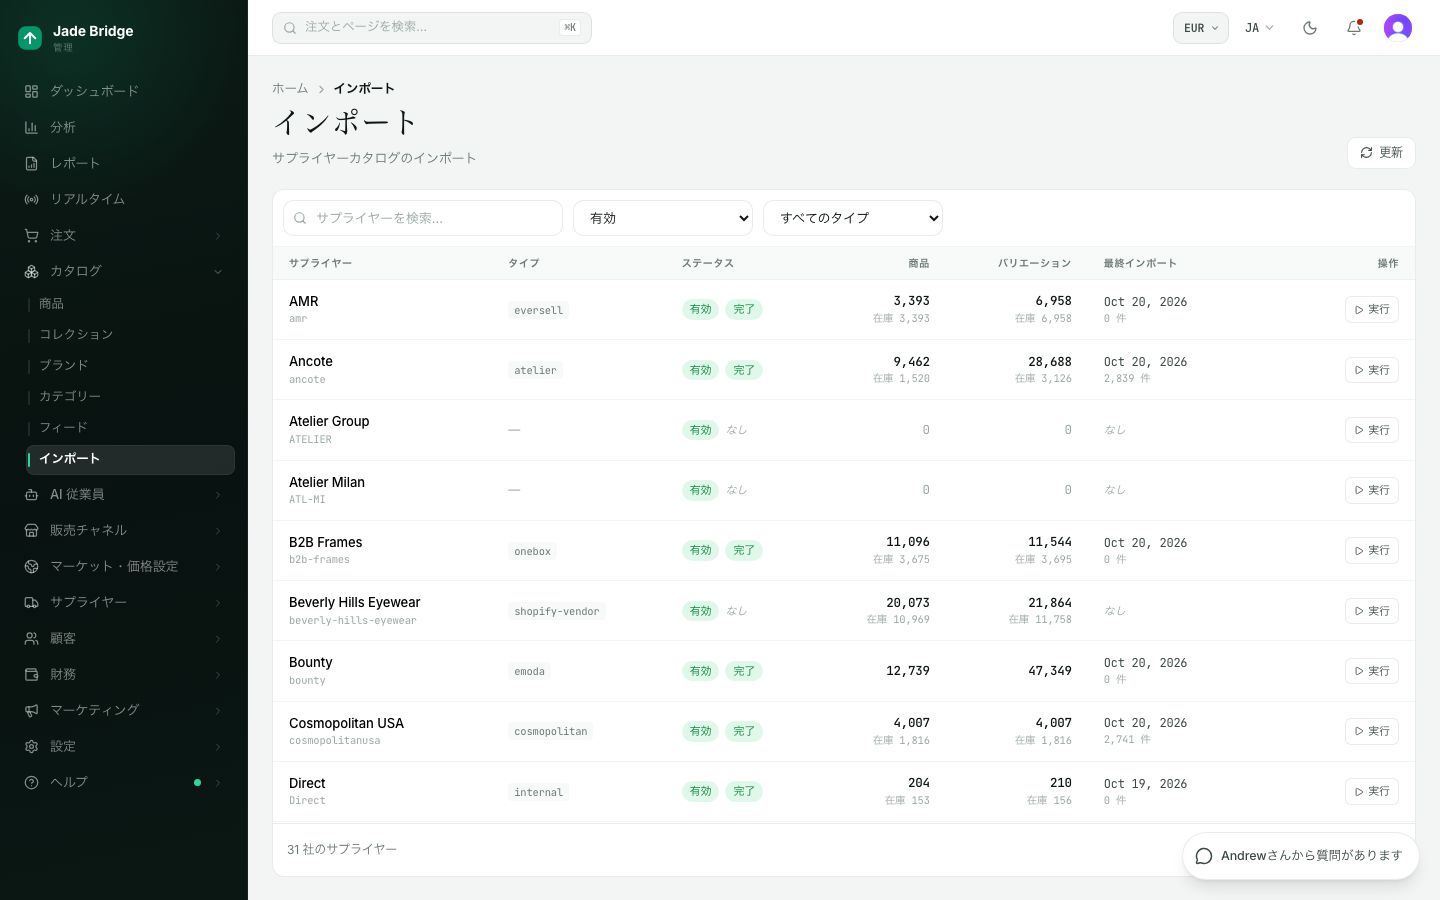Click the Jade Bridge logo icon
Image resolution: width=1440 pixels, height=900 pixels.
30,38
